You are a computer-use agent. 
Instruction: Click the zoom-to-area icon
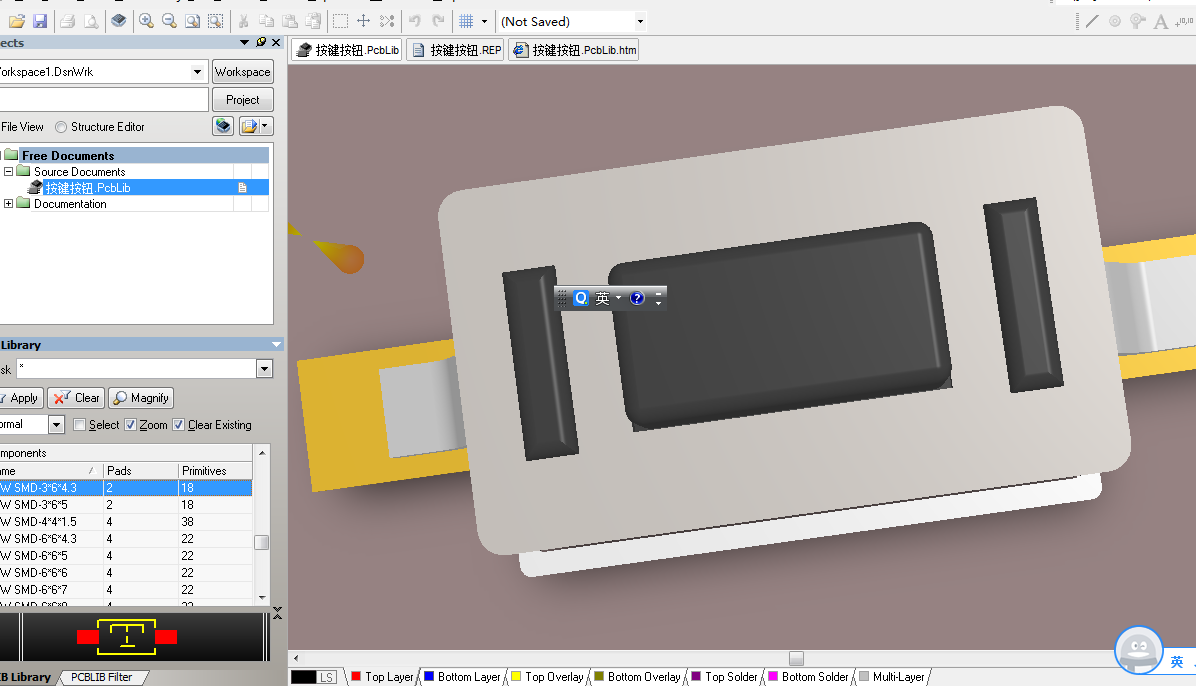[216, 21]
